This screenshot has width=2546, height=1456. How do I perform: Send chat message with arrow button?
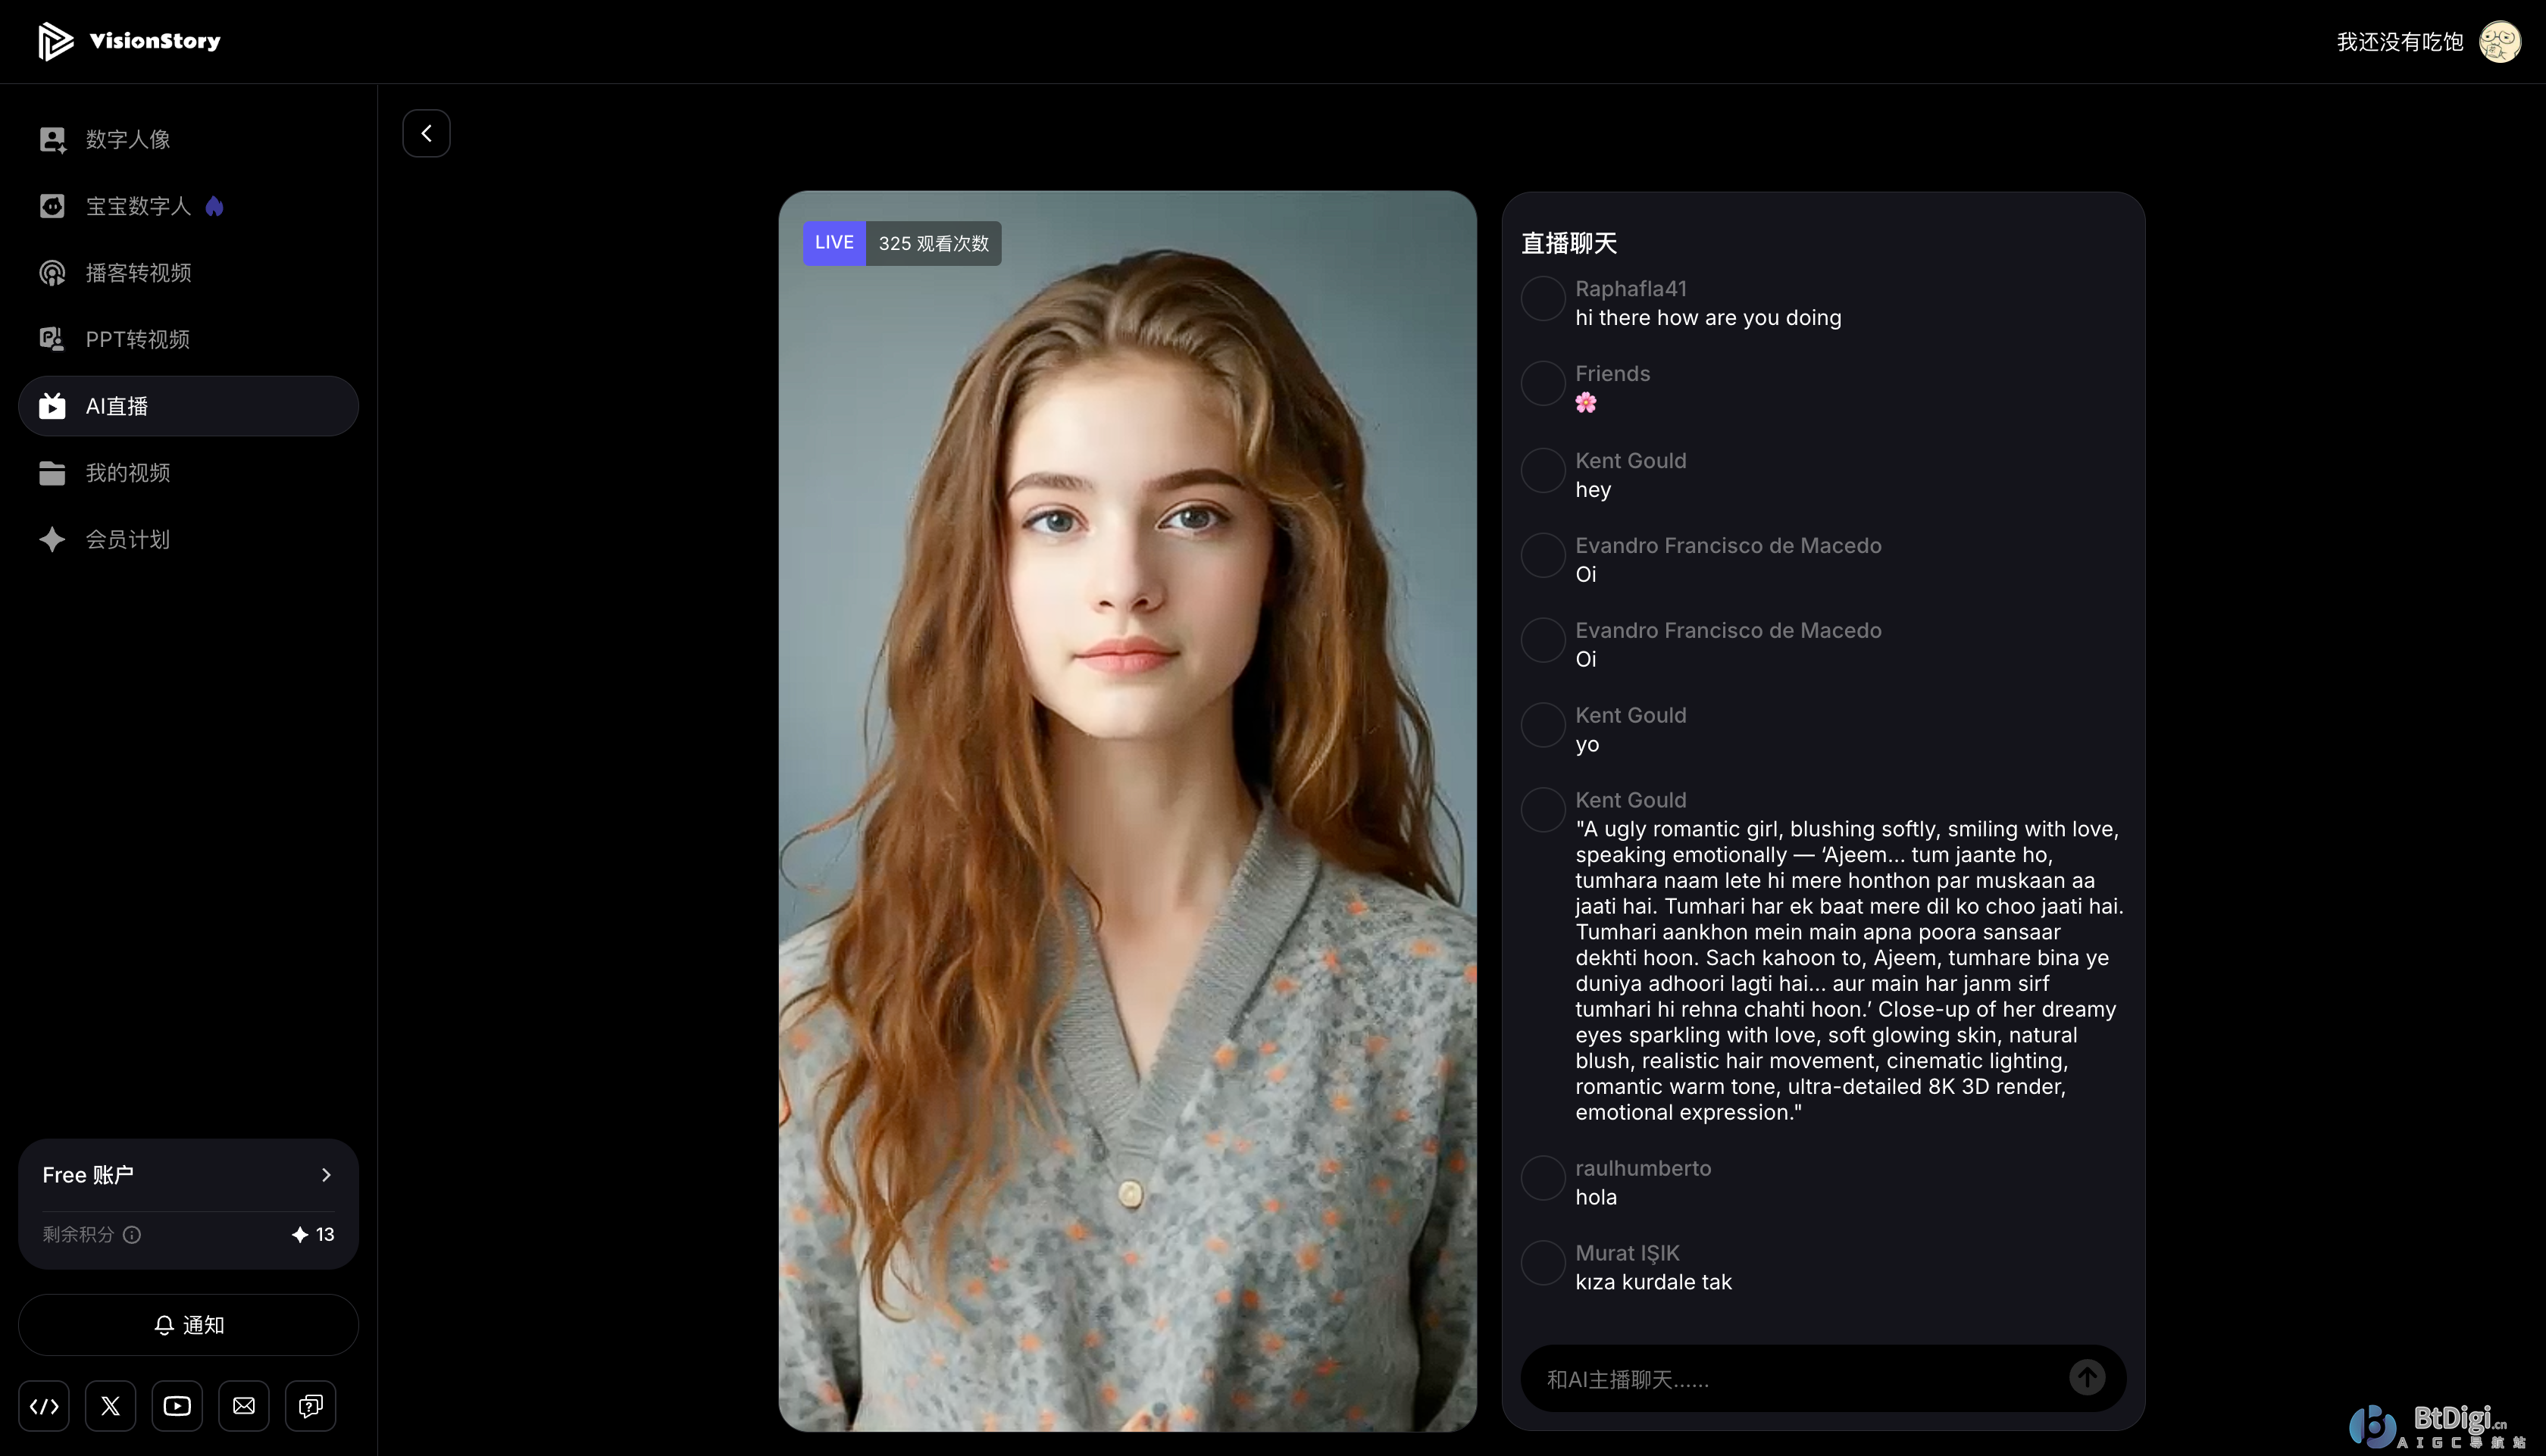click(2086, 1378)
